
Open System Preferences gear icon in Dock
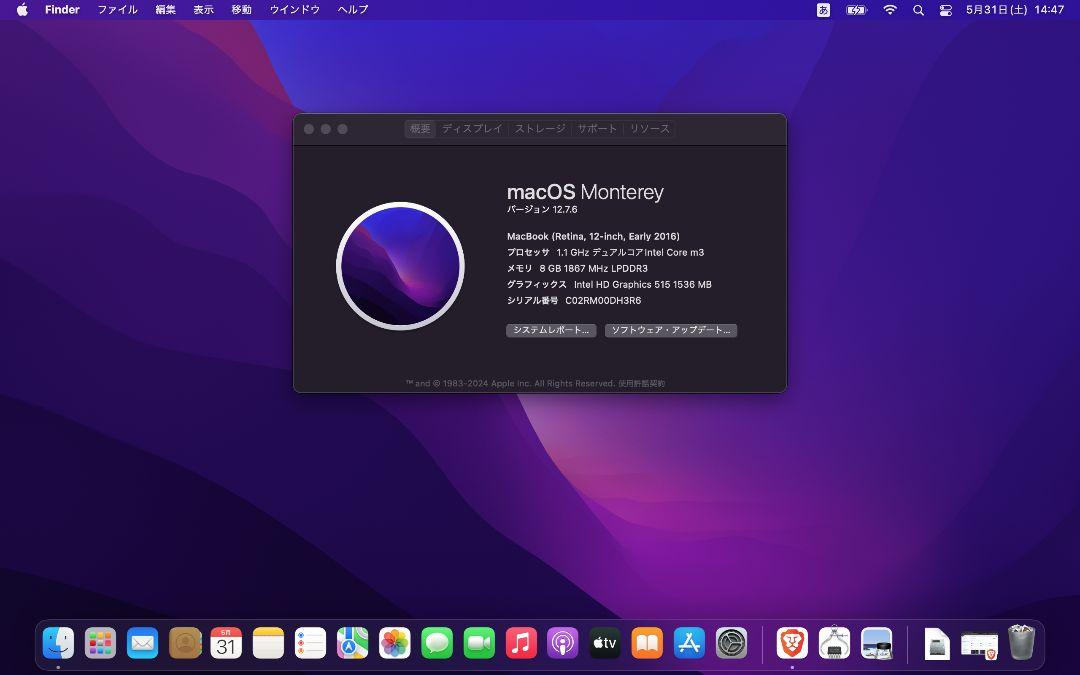(731, 643)
